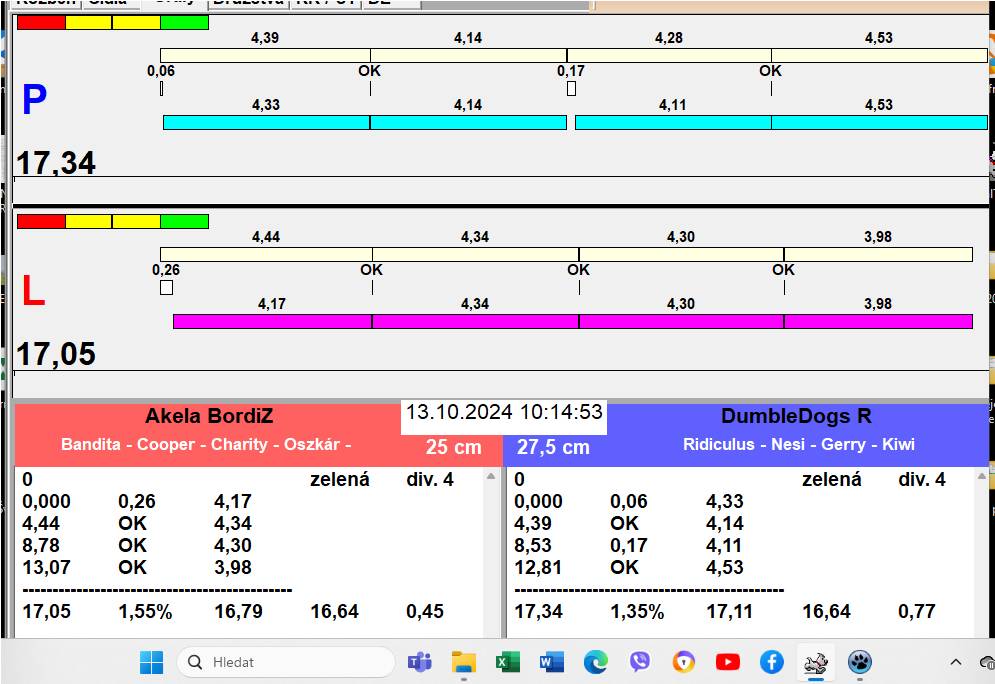Click the green start light in lane L
Image resolution: width=995 pixels, height=684 pixels.
185,221
